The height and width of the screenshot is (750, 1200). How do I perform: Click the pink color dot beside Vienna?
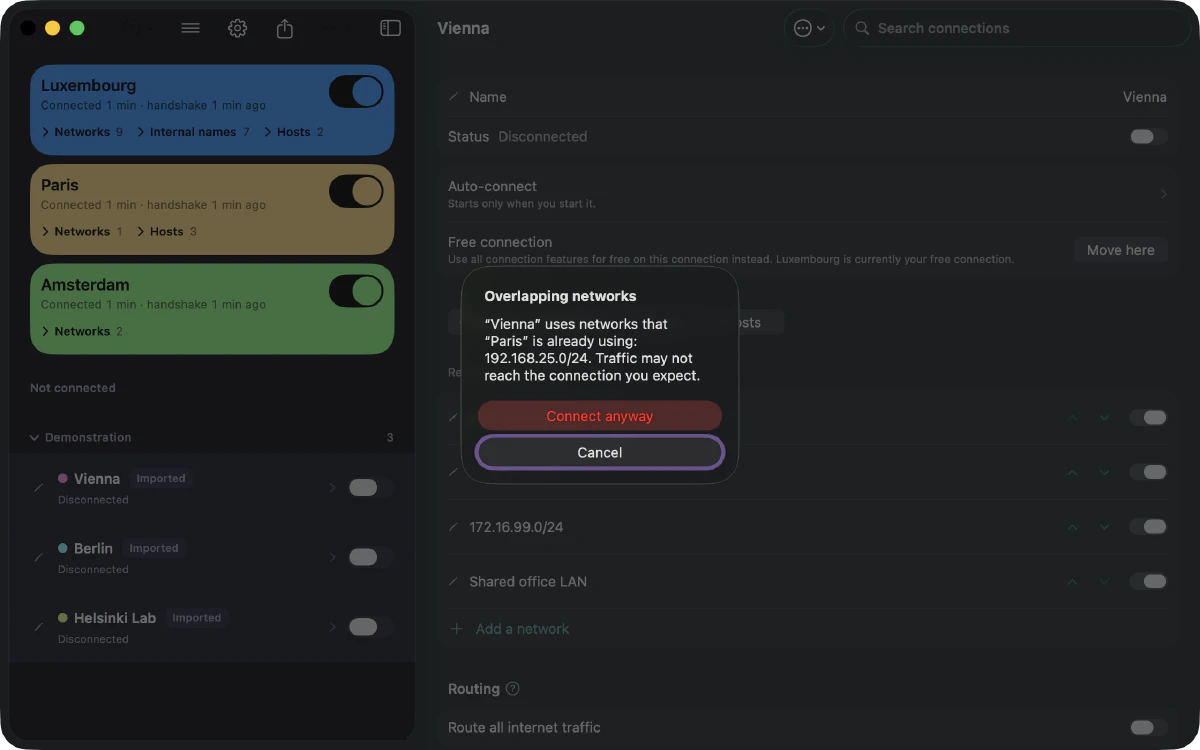tap(63, 479)
